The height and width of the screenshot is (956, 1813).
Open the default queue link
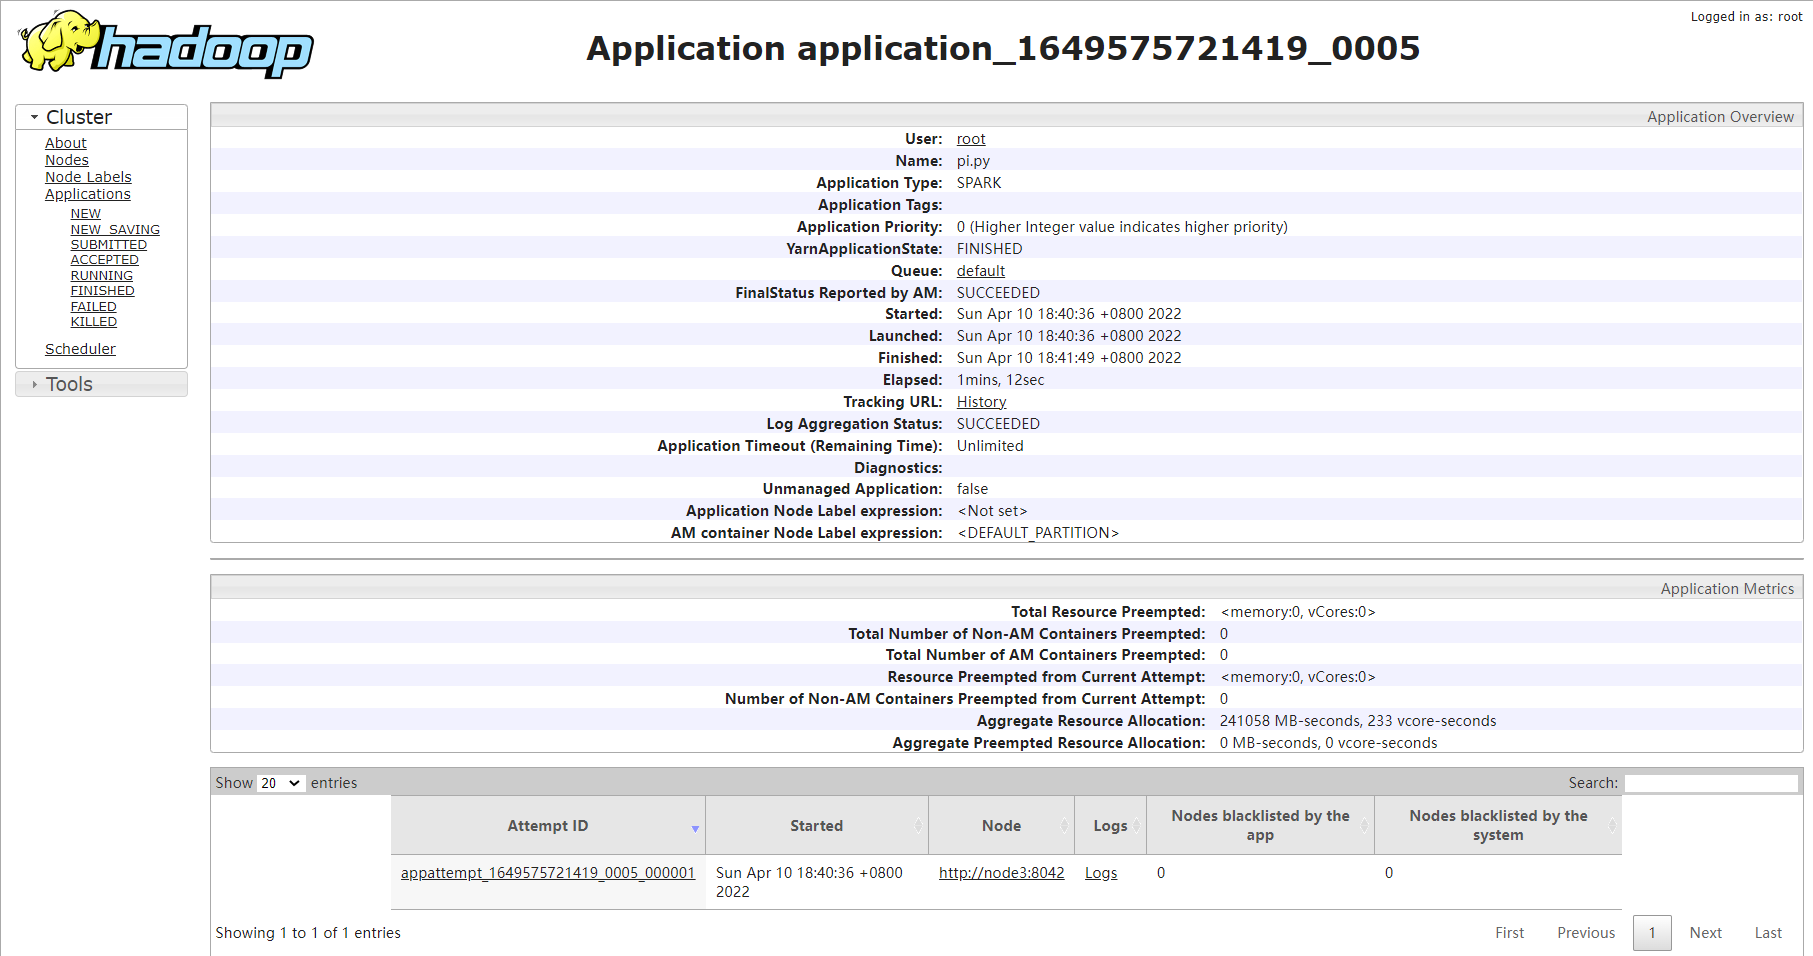coord(981,271)
